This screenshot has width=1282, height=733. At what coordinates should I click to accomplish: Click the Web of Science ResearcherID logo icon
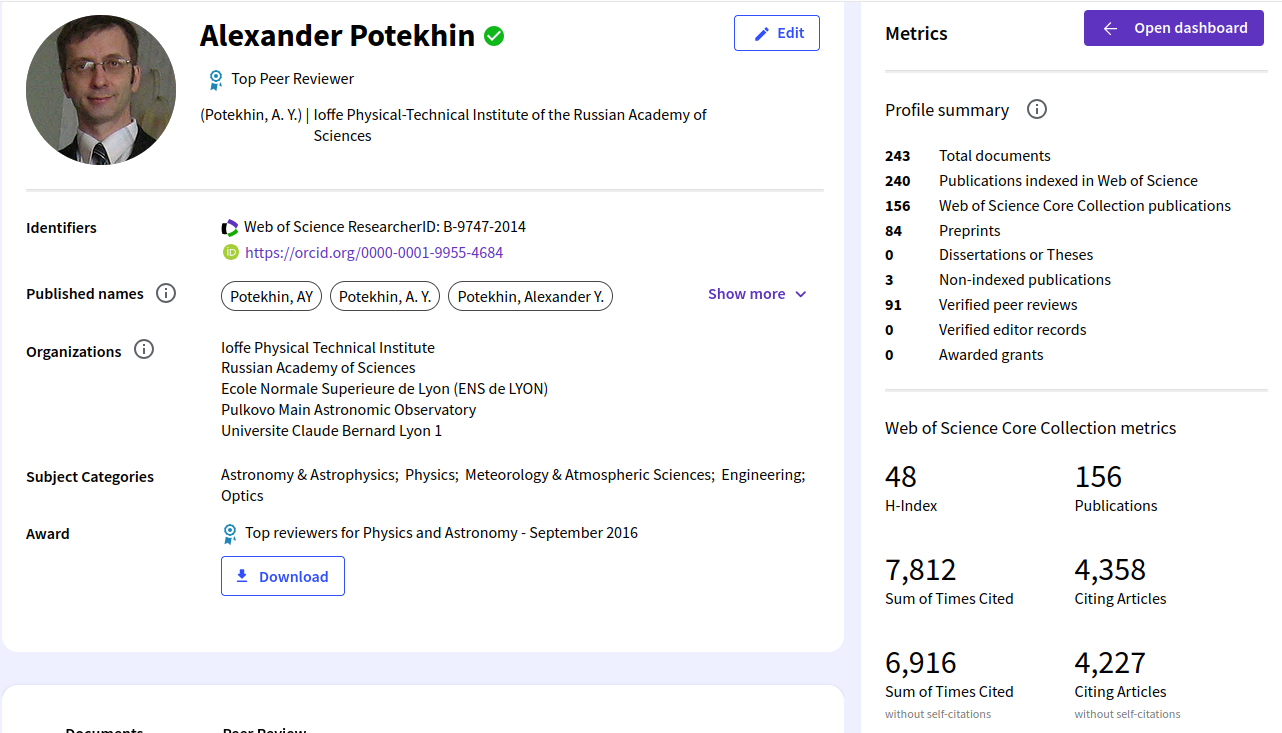tap(230, 228)
